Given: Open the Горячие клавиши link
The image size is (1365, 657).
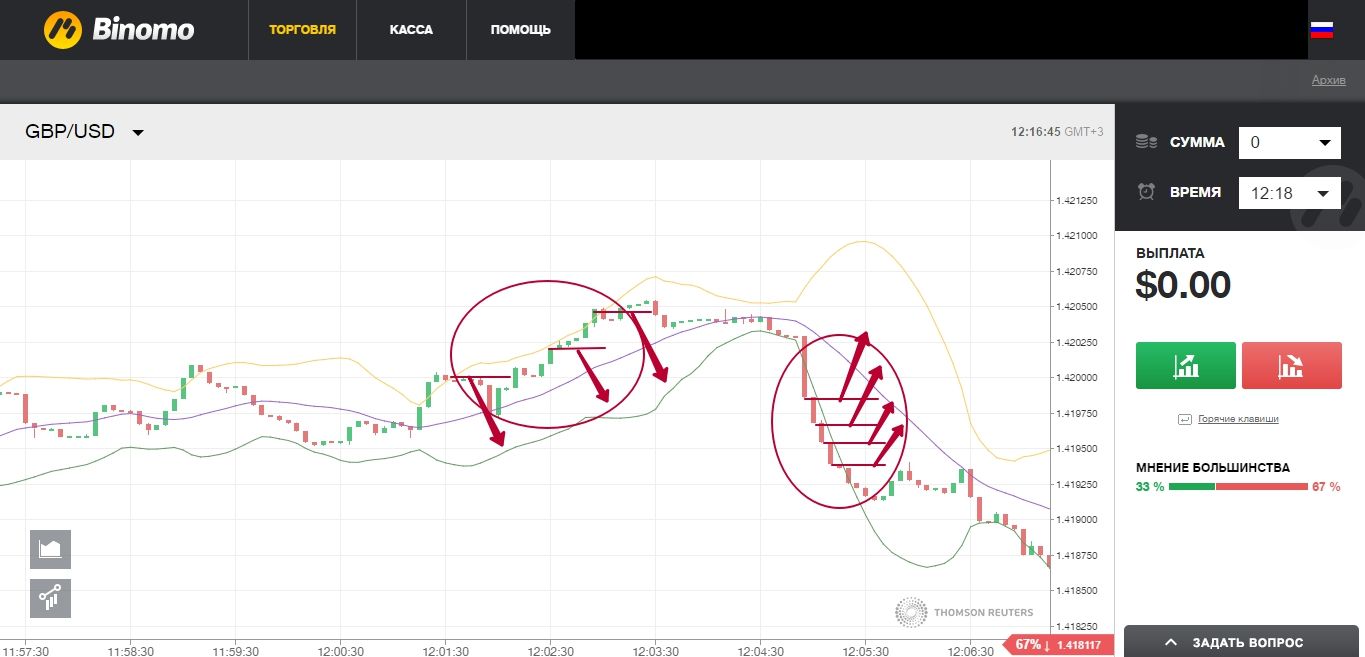Looking at the screenshot, I should point(1238,419).
